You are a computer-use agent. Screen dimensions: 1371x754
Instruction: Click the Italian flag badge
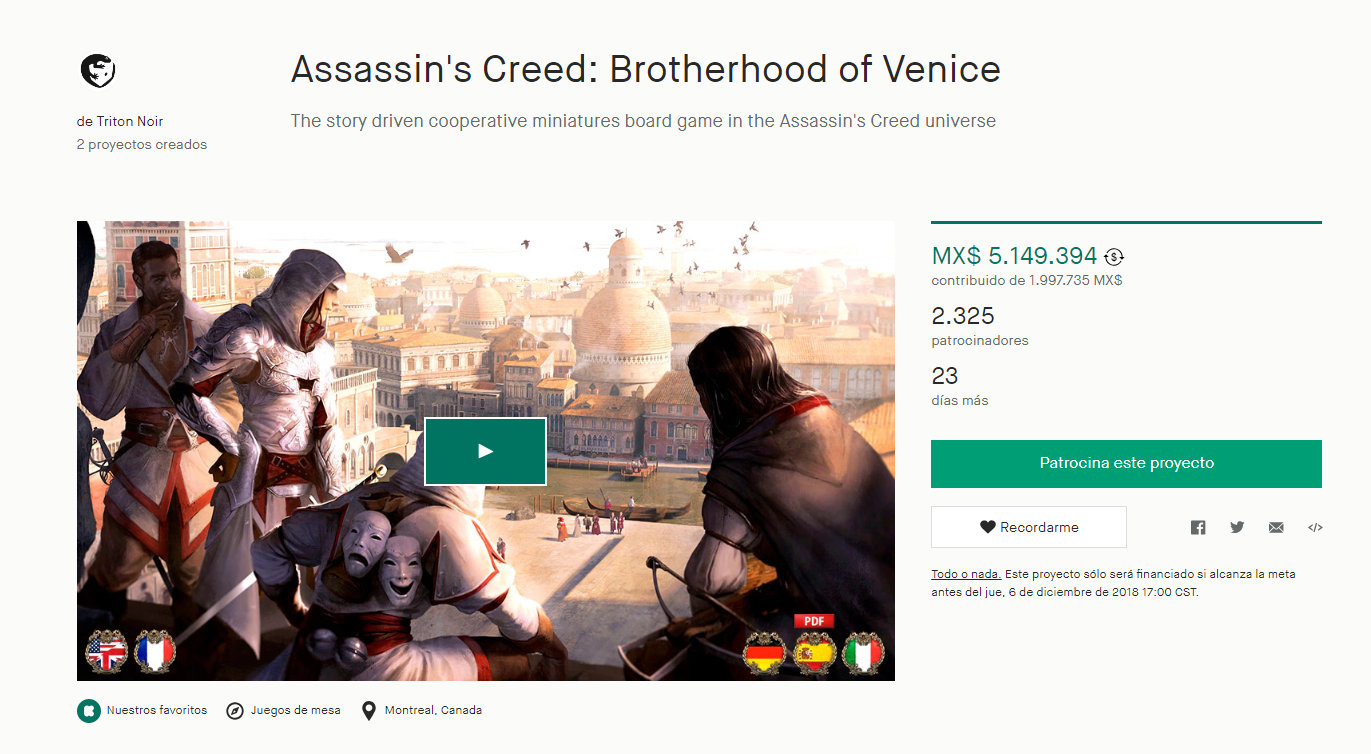click(864, 653)
